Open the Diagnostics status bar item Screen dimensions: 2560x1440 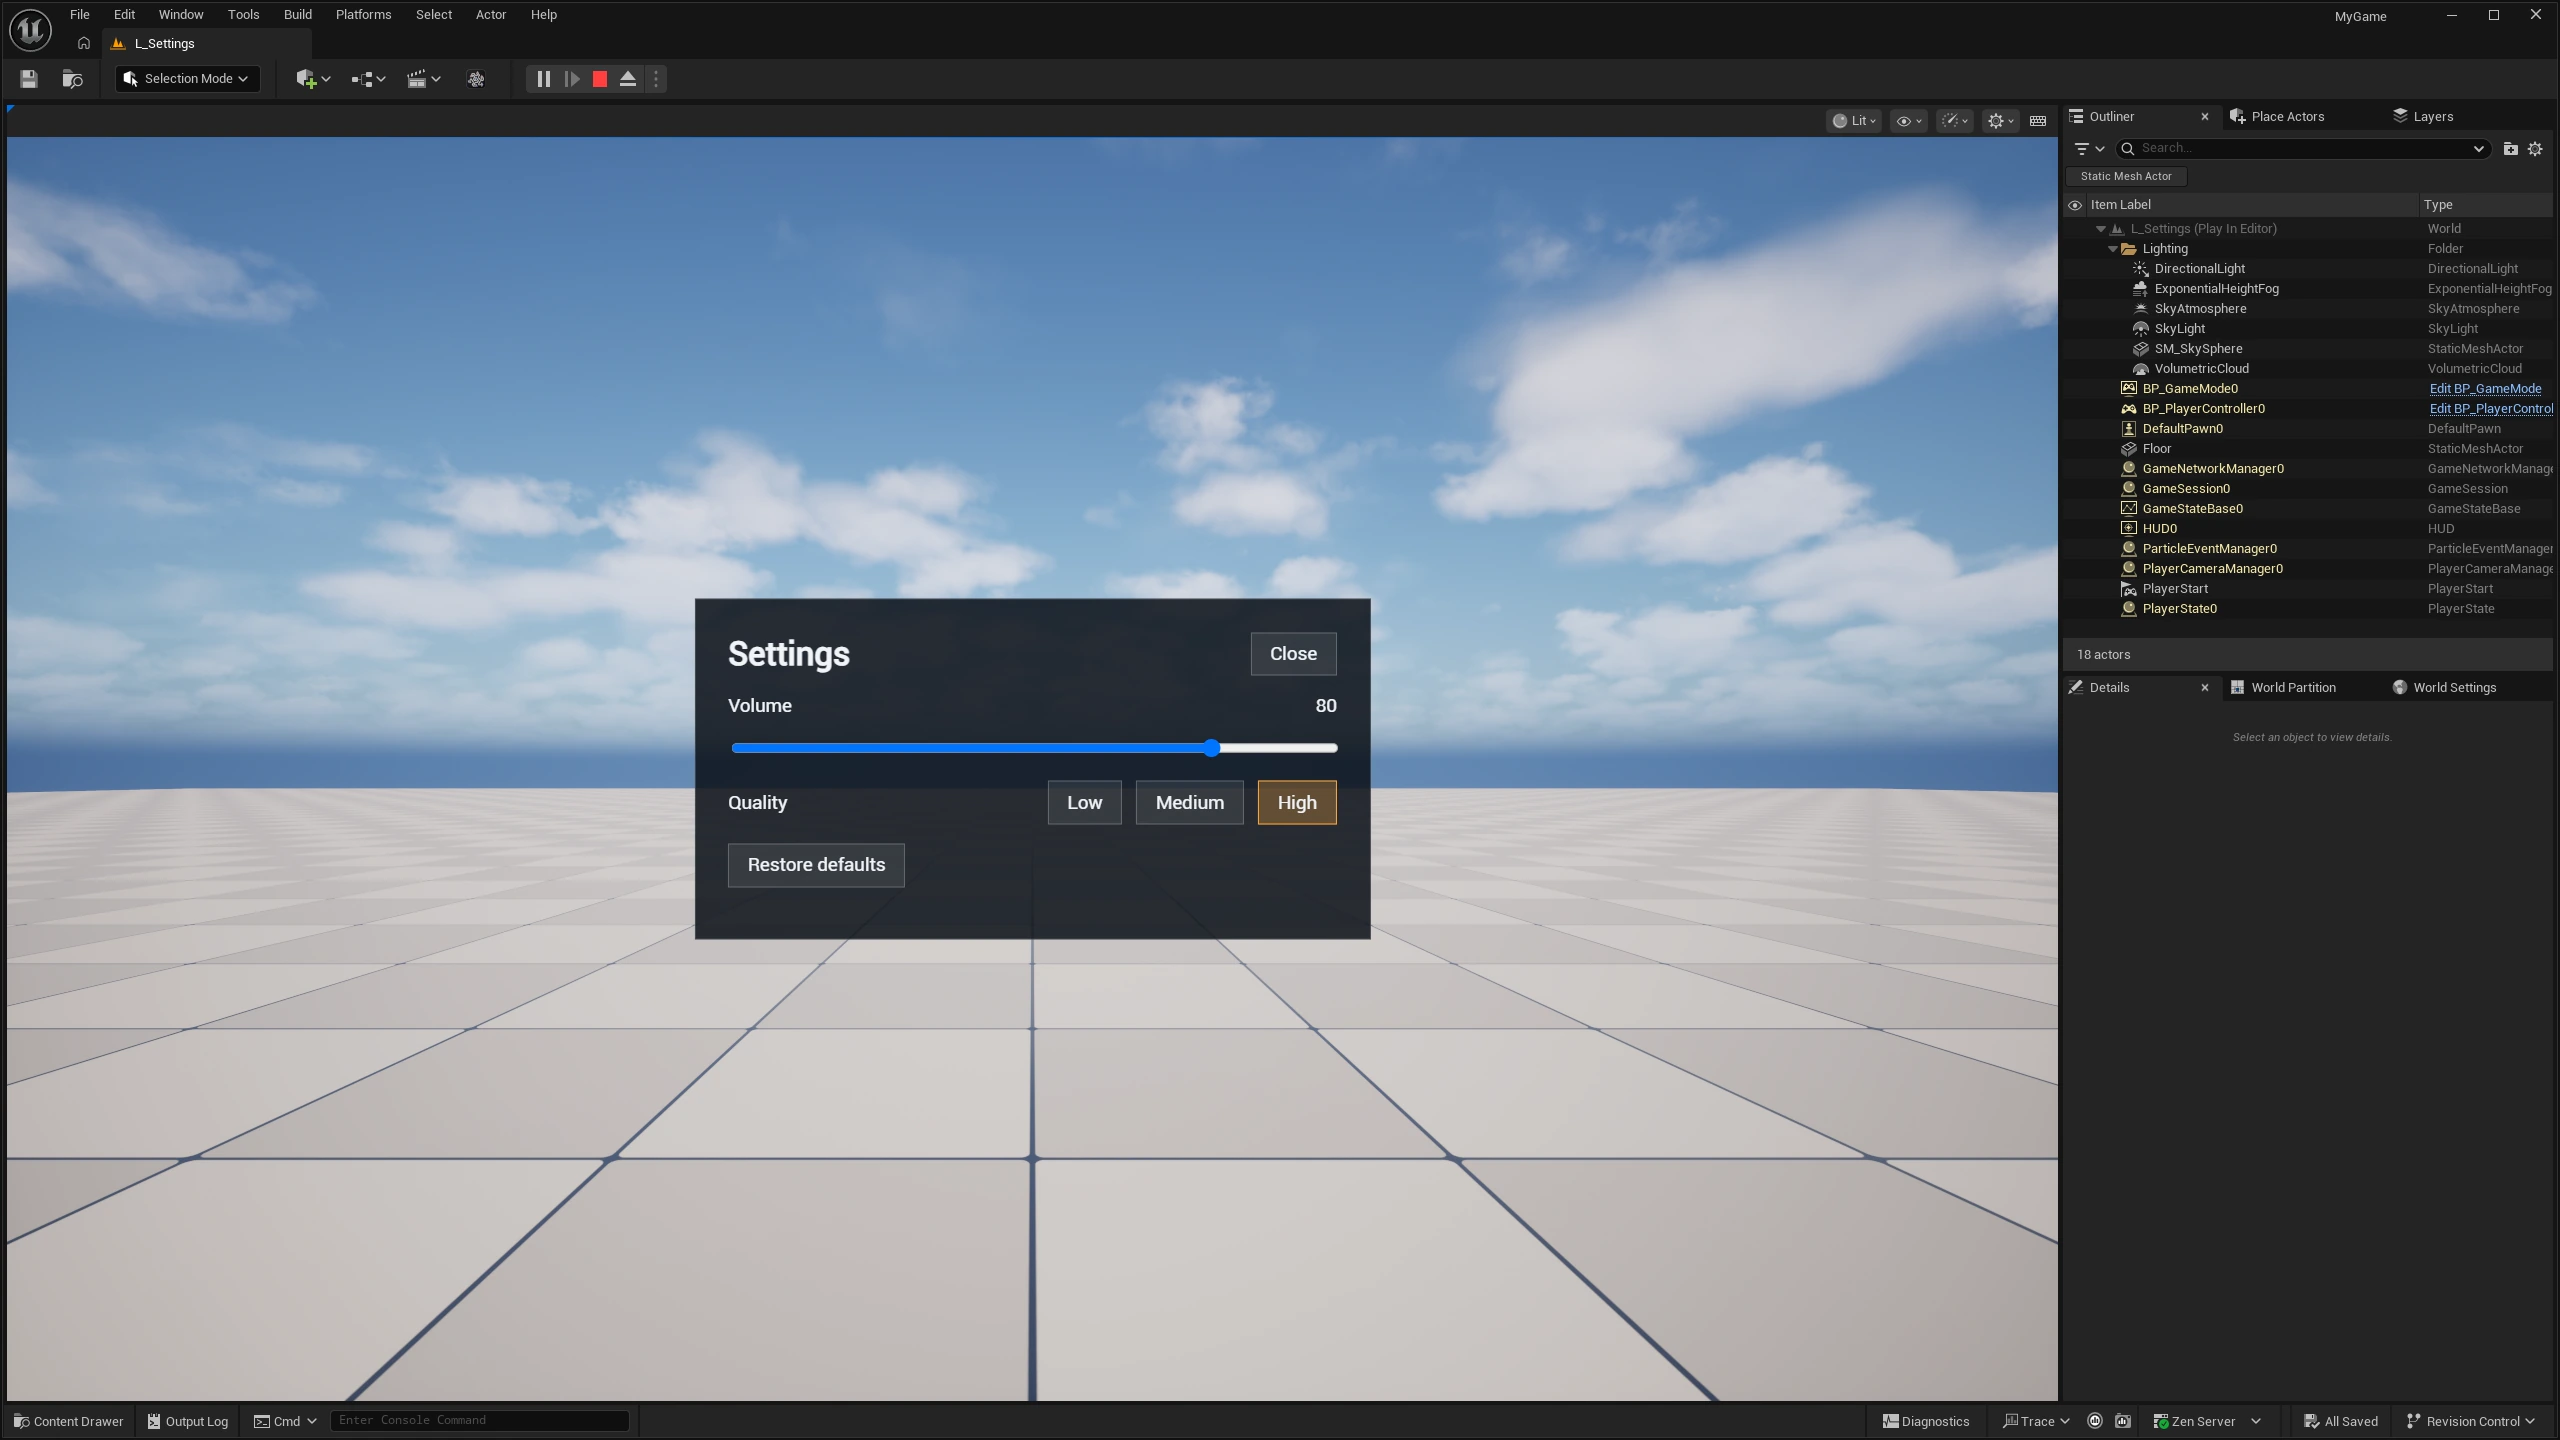(1925, 1421)
